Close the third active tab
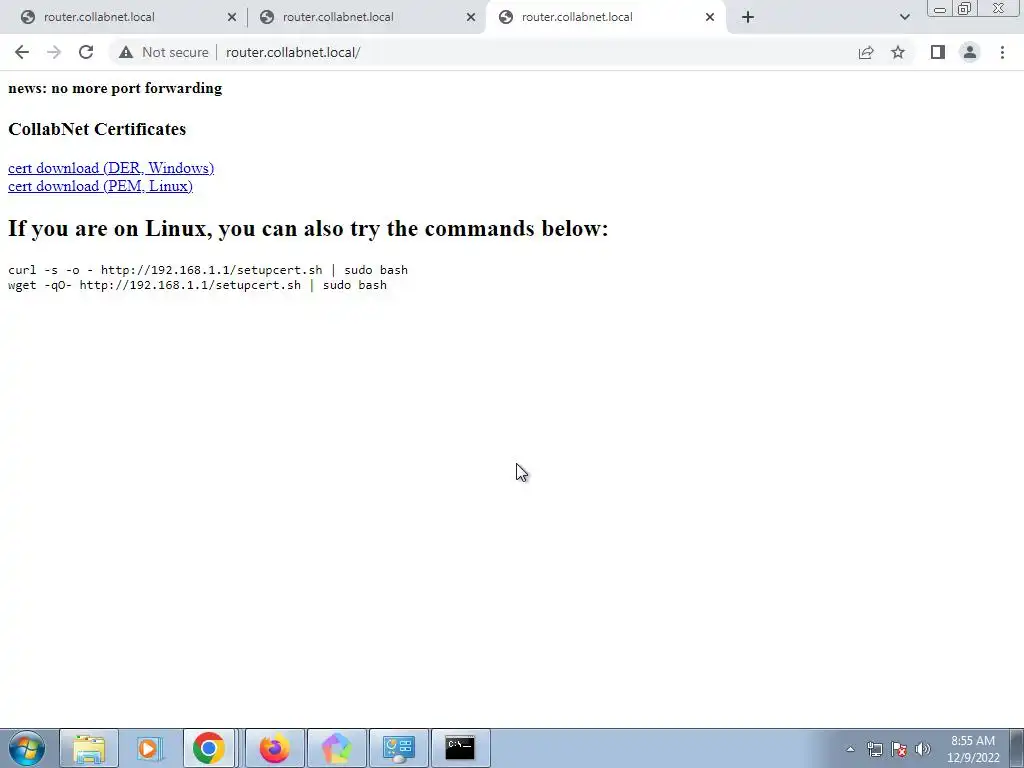This screenshot has width=1024, height=768. [x=710, y=17]
